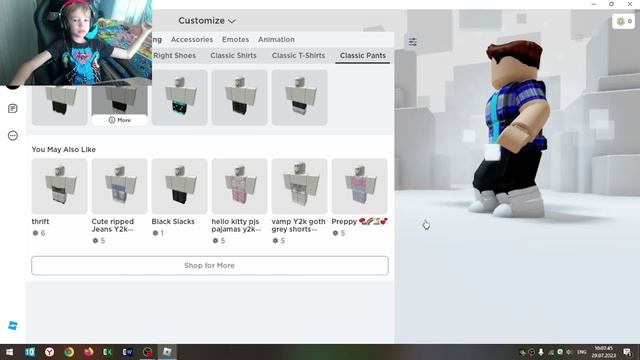
Task: Select the Classic Pants subcategory
Action: click(363, 55)
